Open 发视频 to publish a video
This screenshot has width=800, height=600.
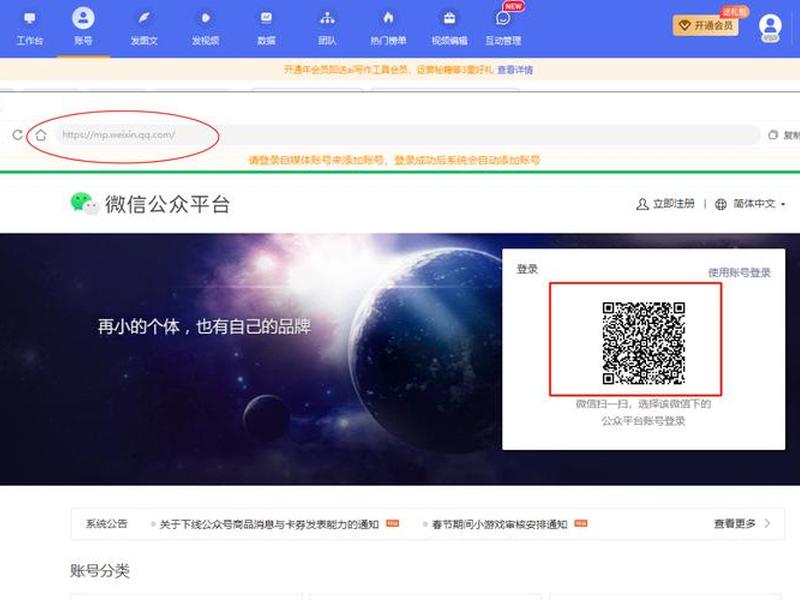[x=205, y=29]
